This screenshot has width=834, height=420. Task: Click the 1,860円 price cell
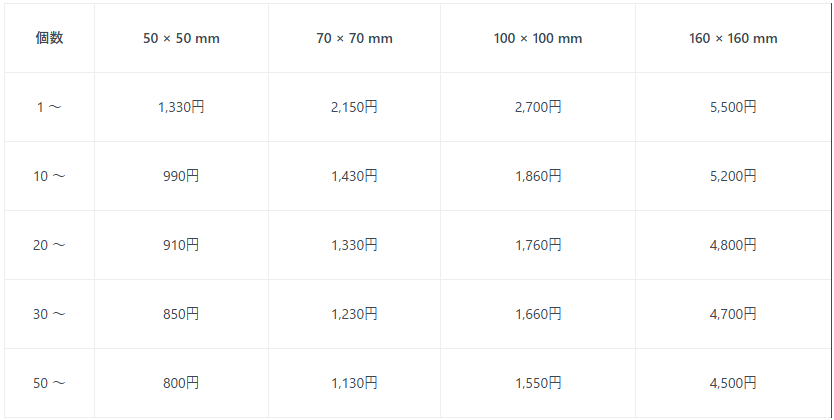tap(538, 176)
